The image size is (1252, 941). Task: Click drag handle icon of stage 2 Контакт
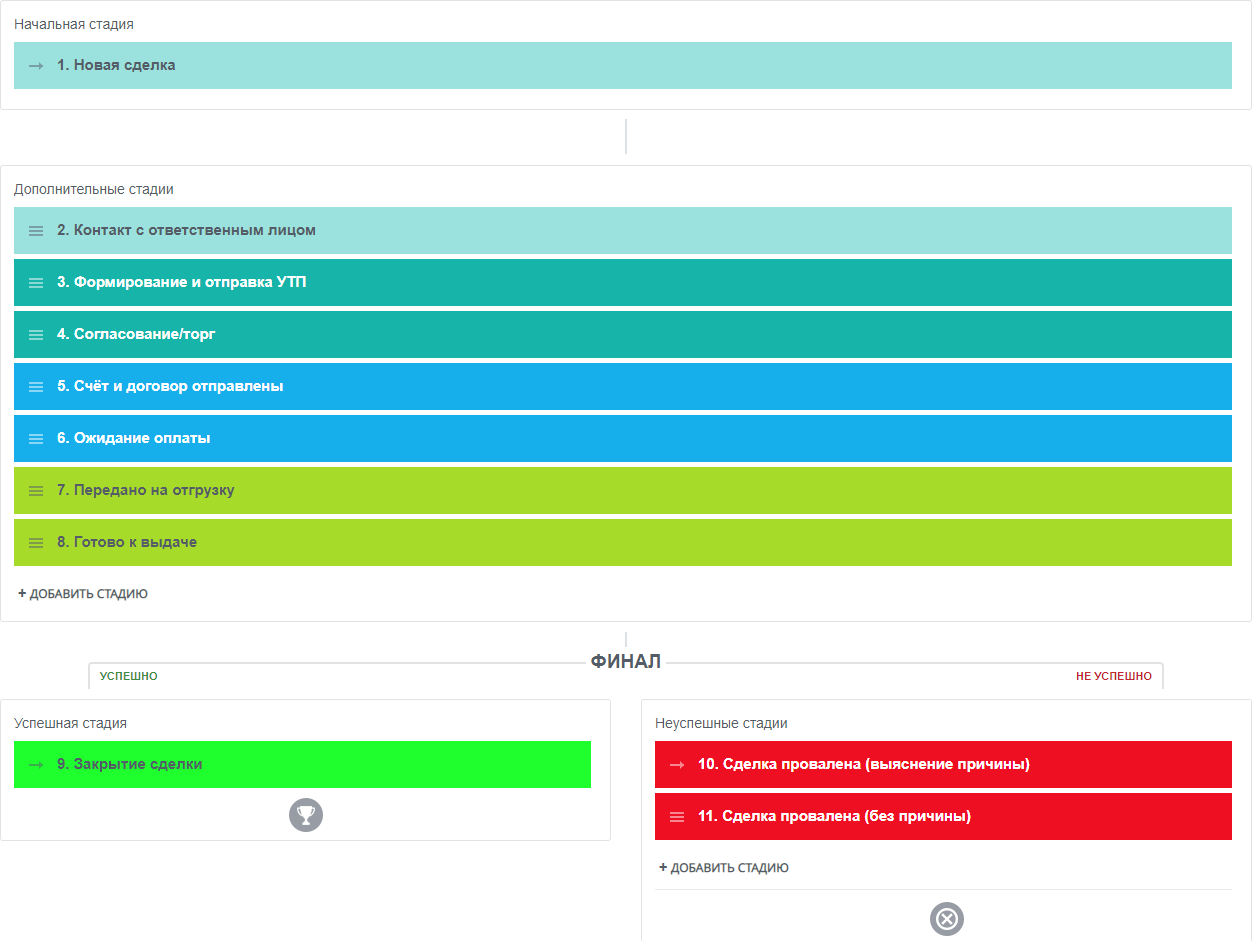(x=36, y=231)
